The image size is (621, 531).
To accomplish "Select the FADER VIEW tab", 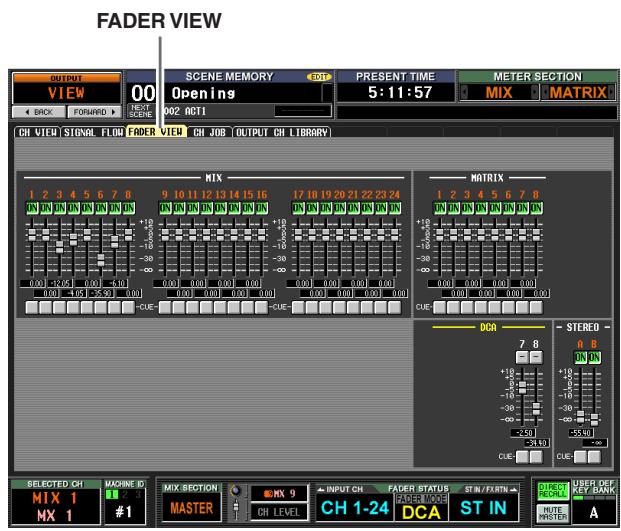I will coord(156,132).
